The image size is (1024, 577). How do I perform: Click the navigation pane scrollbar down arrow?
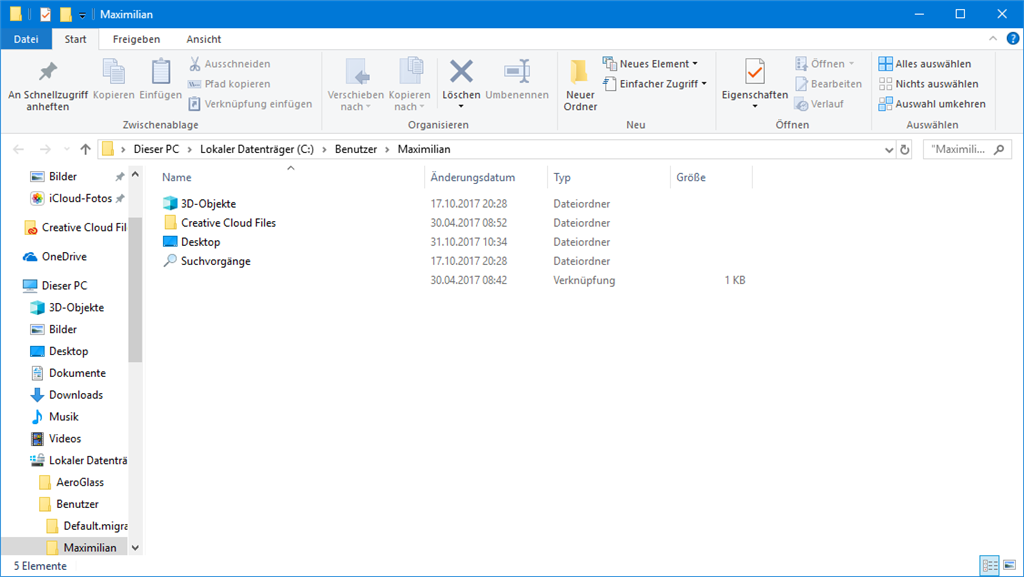click(135, 548)
